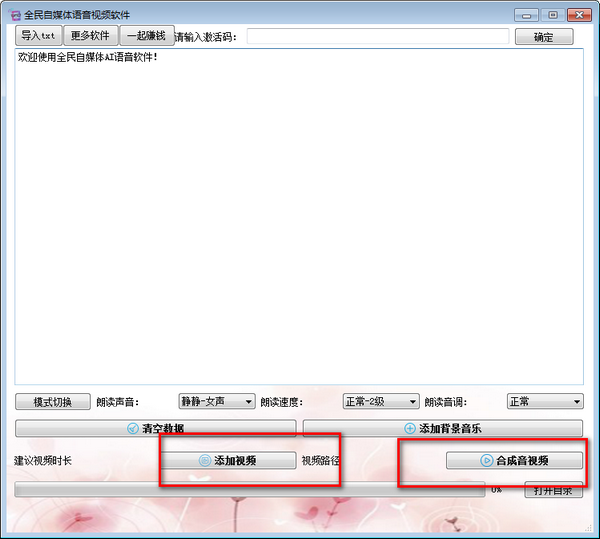Click 导入txt in the top toolbar
Viewport: 600px width, 539px height.
[39, 36]
